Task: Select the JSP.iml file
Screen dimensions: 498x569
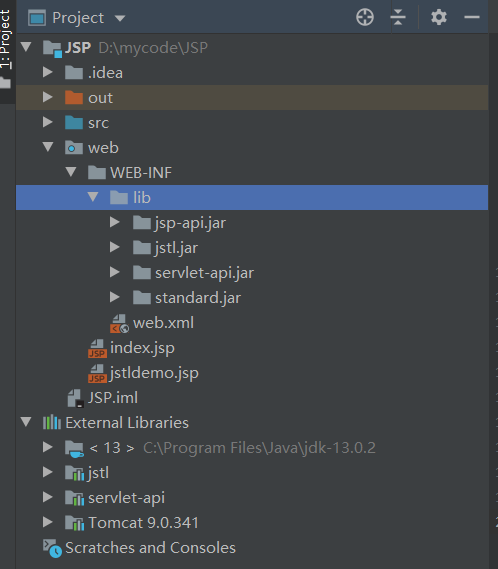Action: pos(113,398)
